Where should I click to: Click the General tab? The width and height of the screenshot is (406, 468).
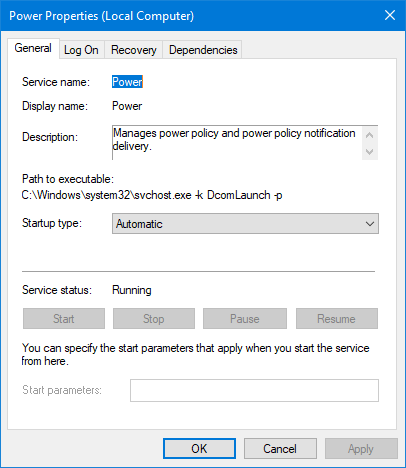(x=33, y=48)
